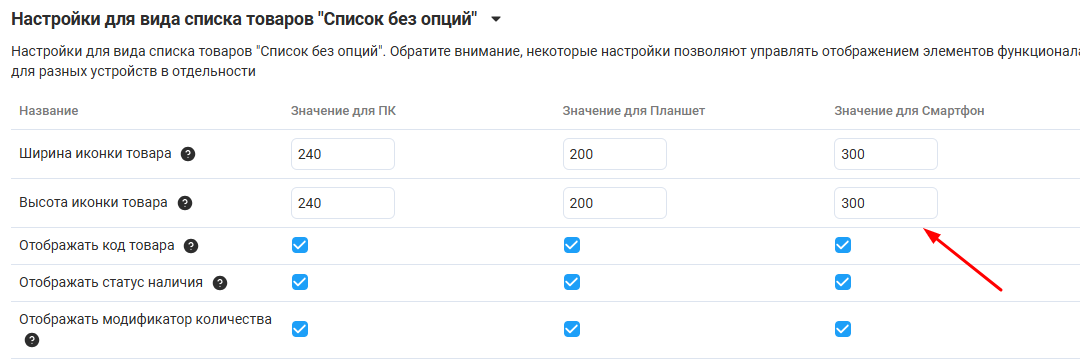
Task: Toggle quantity modifier checkbox for ПК
Action: pos(300,329)
